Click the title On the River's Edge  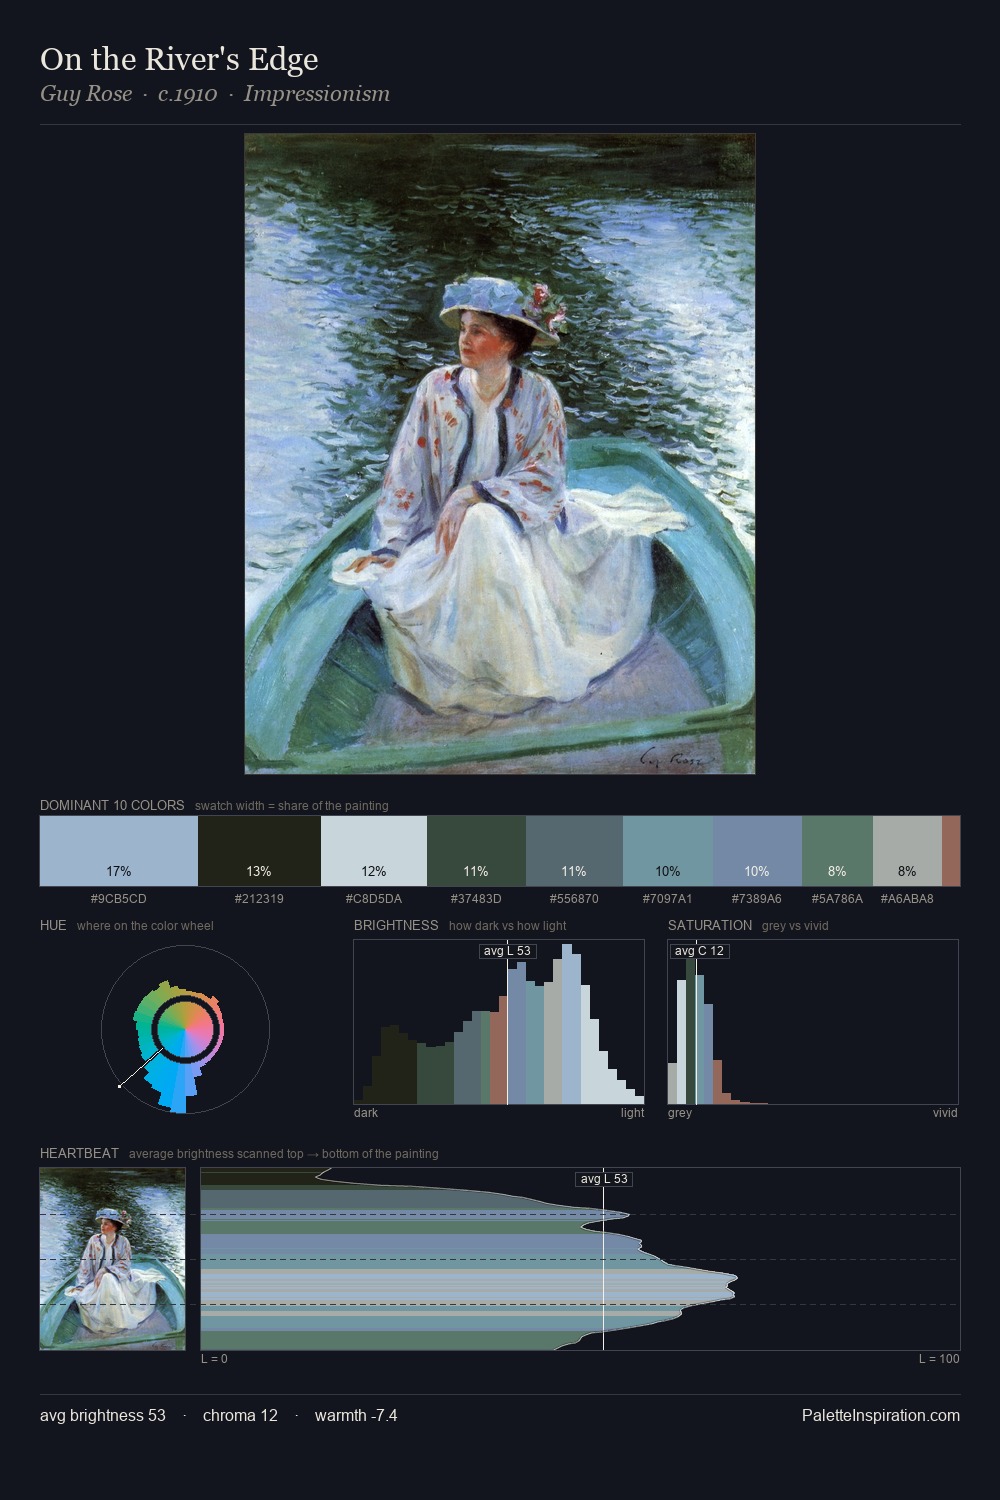[179, 59]
